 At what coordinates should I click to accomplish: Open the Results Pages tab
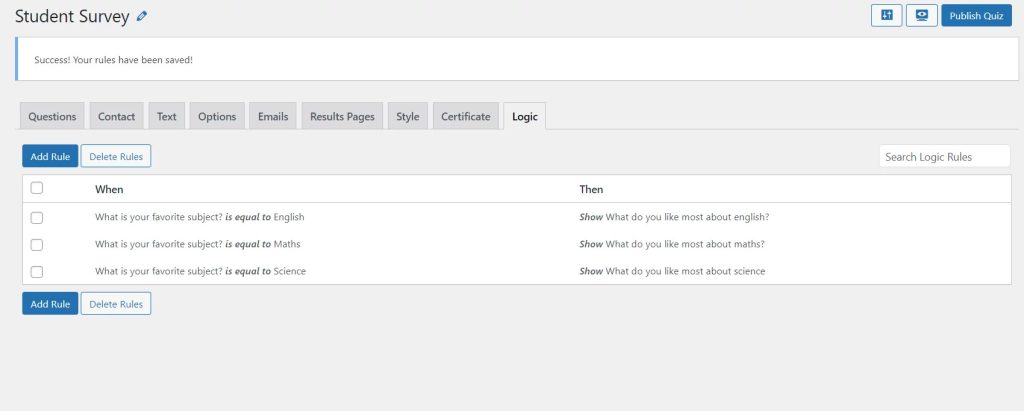(342, 116)
